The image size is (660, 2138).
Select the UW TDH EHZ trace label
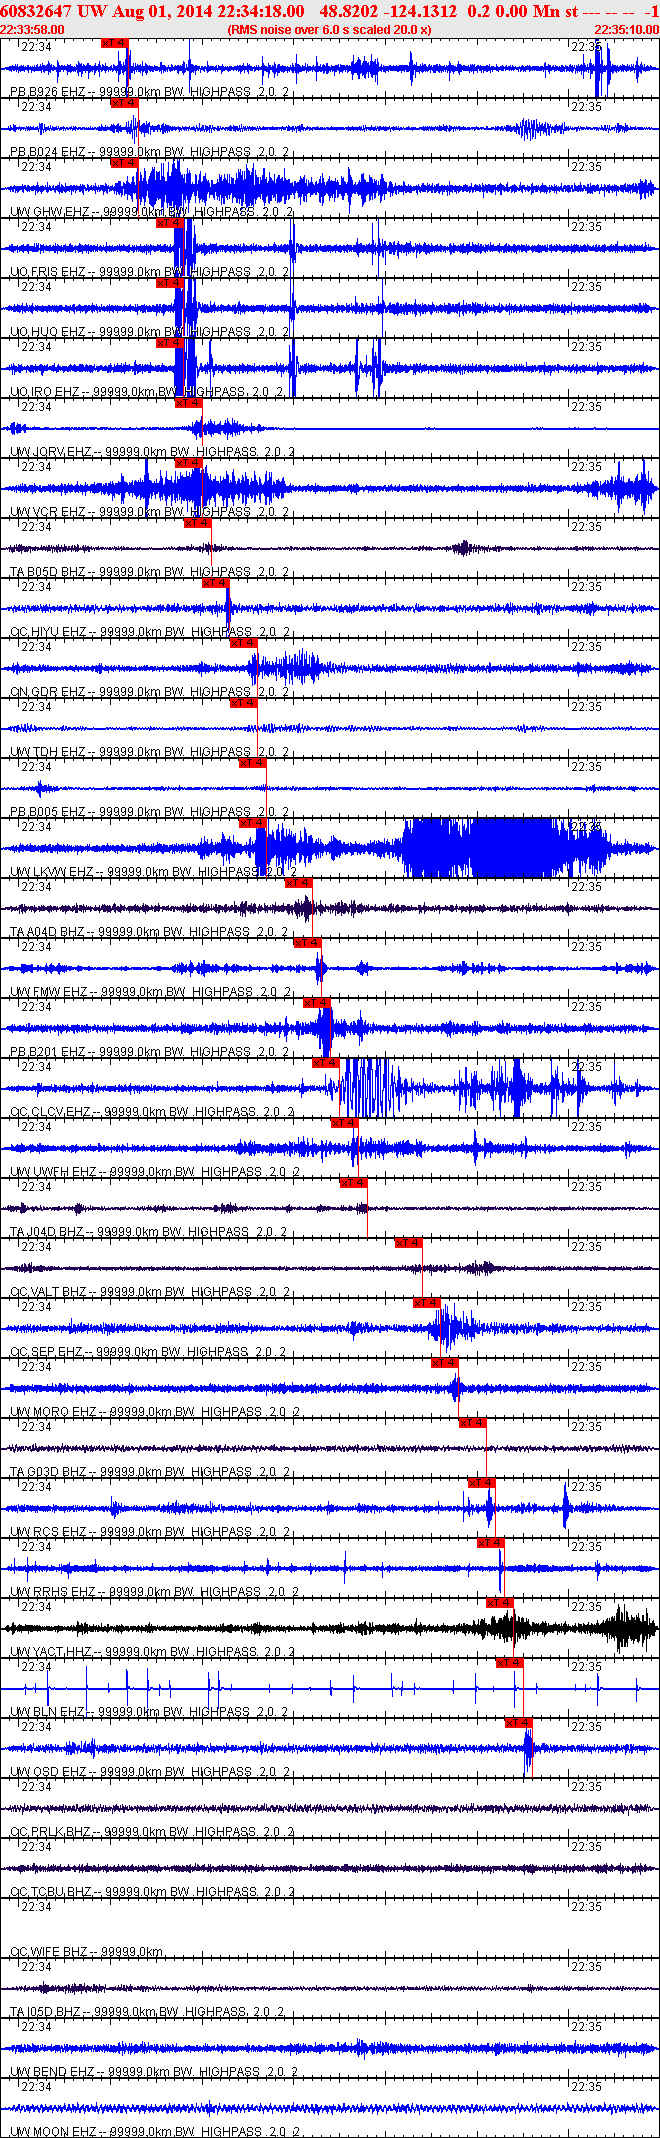click(149, 752)
